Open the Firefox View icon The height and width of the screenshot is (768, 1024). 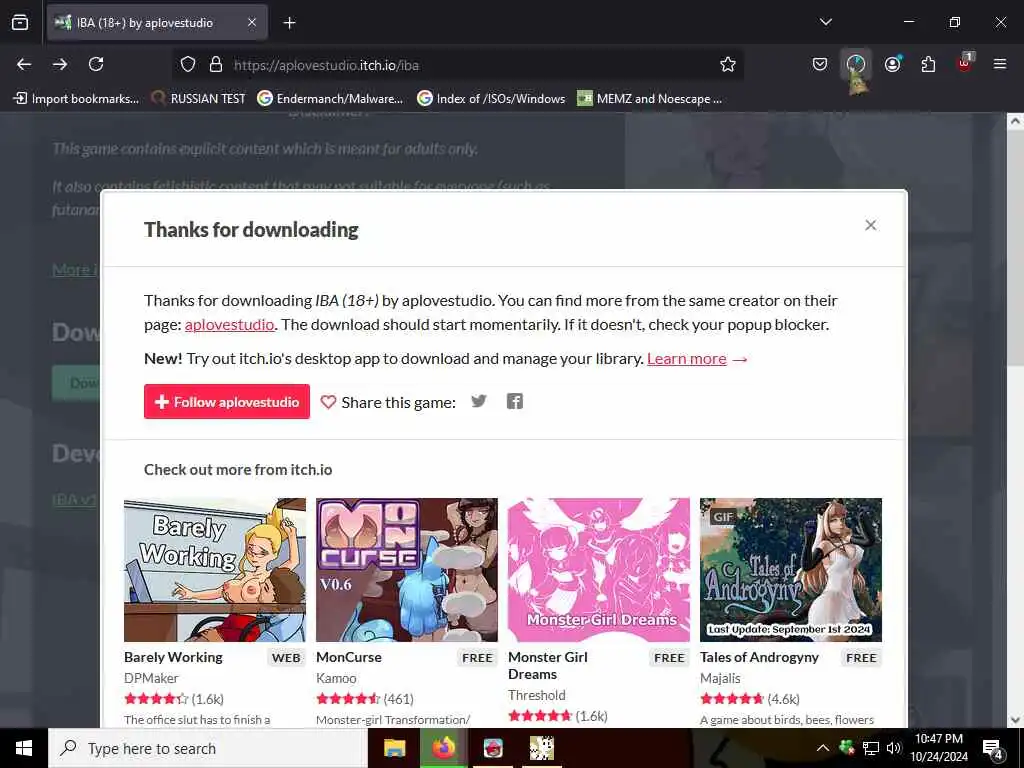tap(20, 23)
